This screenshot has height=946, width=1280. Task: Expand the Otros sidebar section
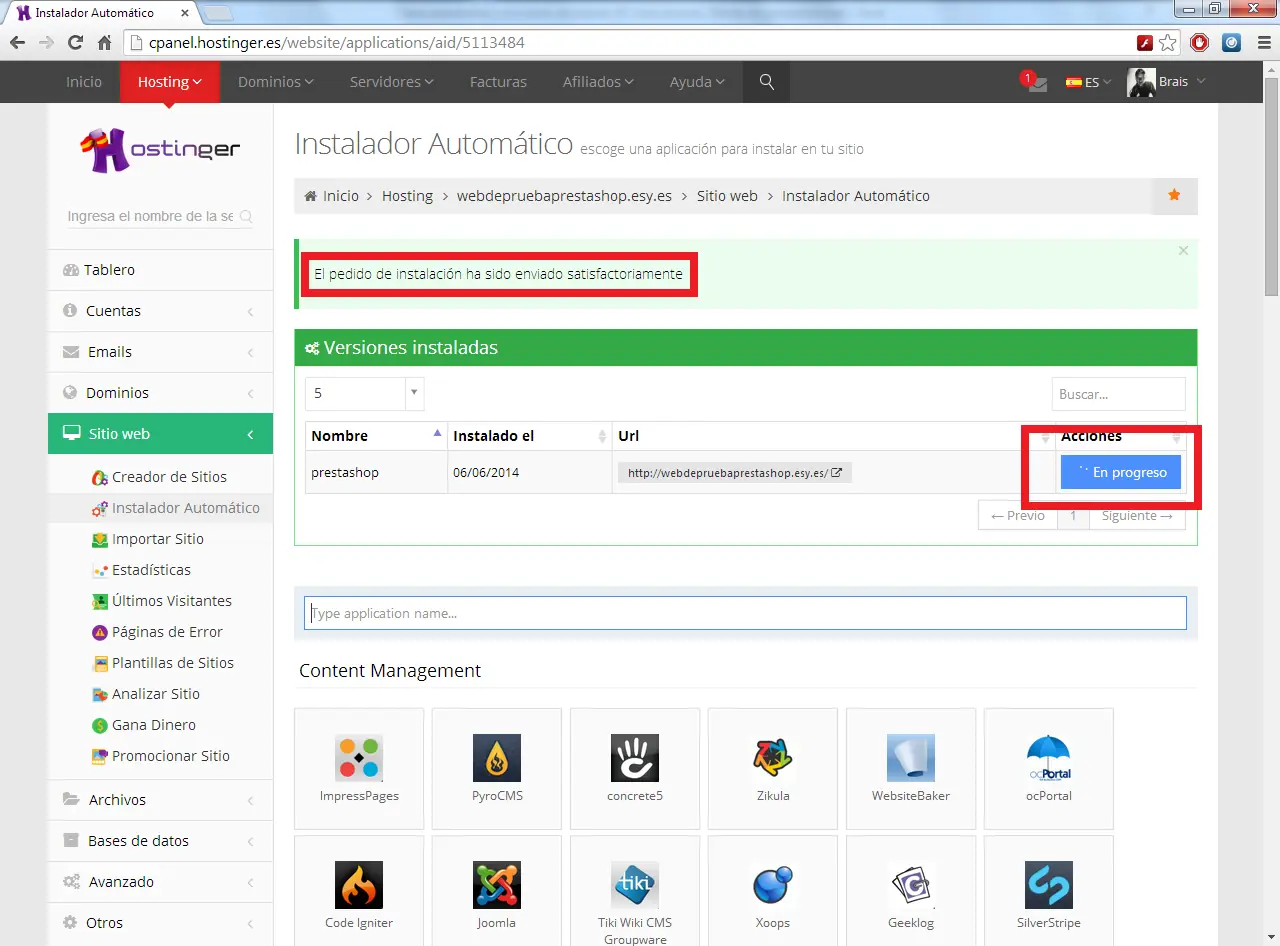[160, 923]
